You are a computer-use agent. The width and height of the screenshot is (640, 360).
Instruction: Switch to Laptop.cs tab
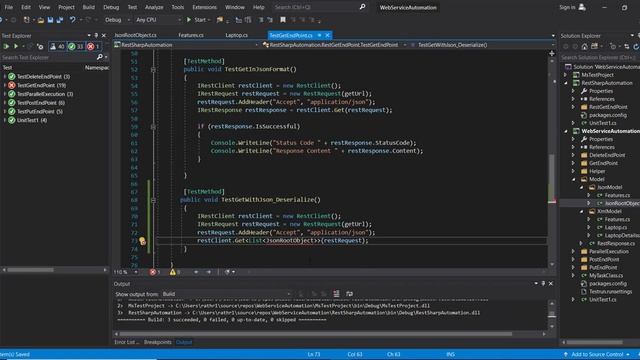click(236, 36)
